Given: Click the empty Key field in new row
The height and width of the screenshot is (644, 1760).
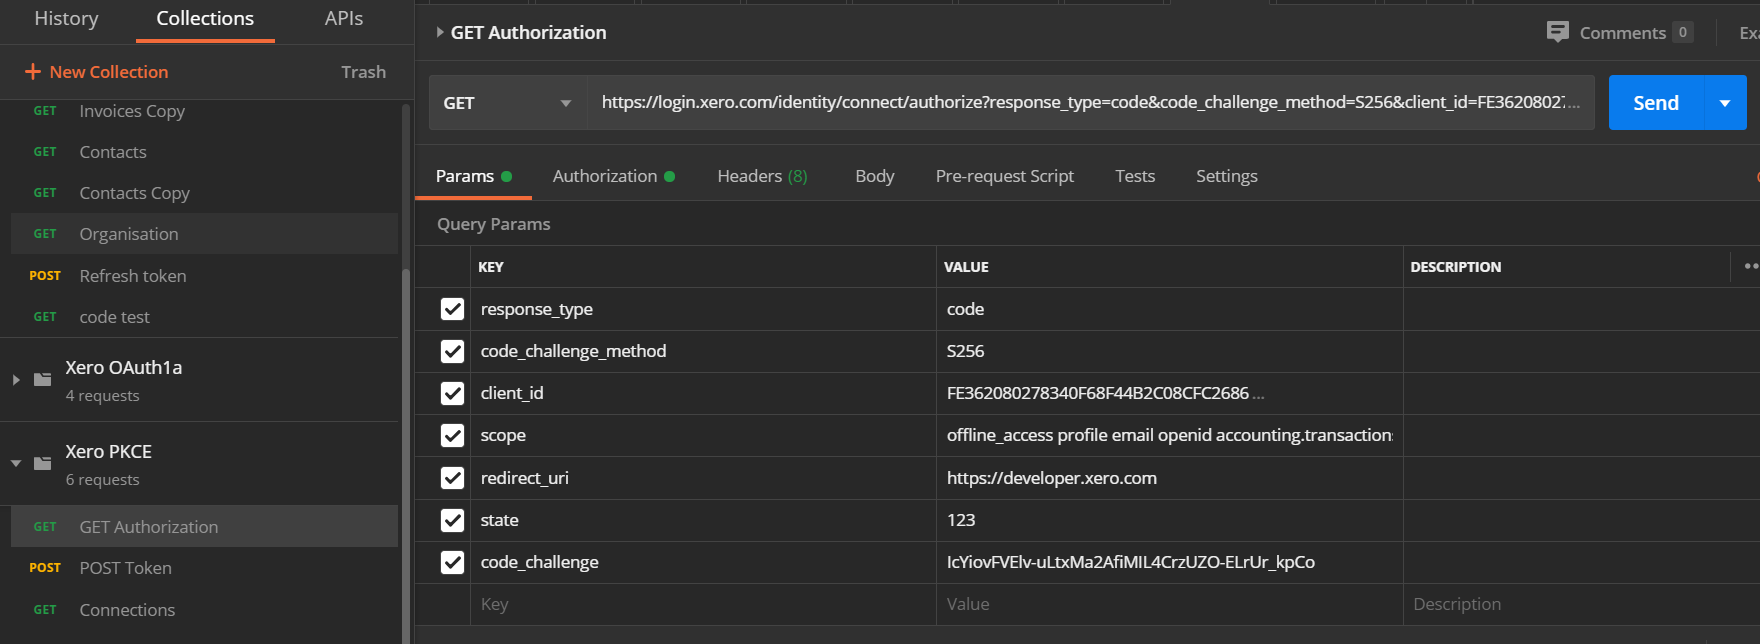Looking at the screenshot, I should coord(703,604).
